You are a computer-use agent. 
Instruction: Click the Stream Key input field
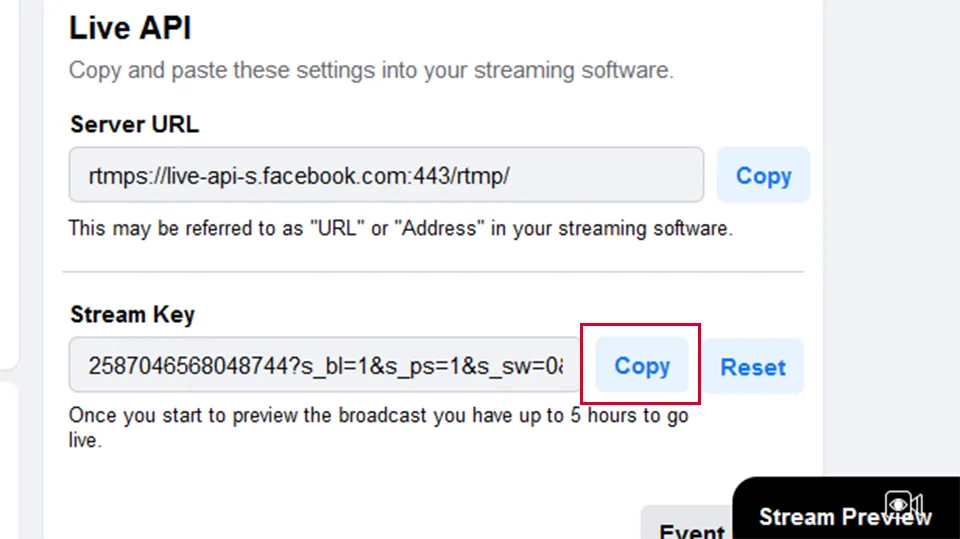coord(324,364)
